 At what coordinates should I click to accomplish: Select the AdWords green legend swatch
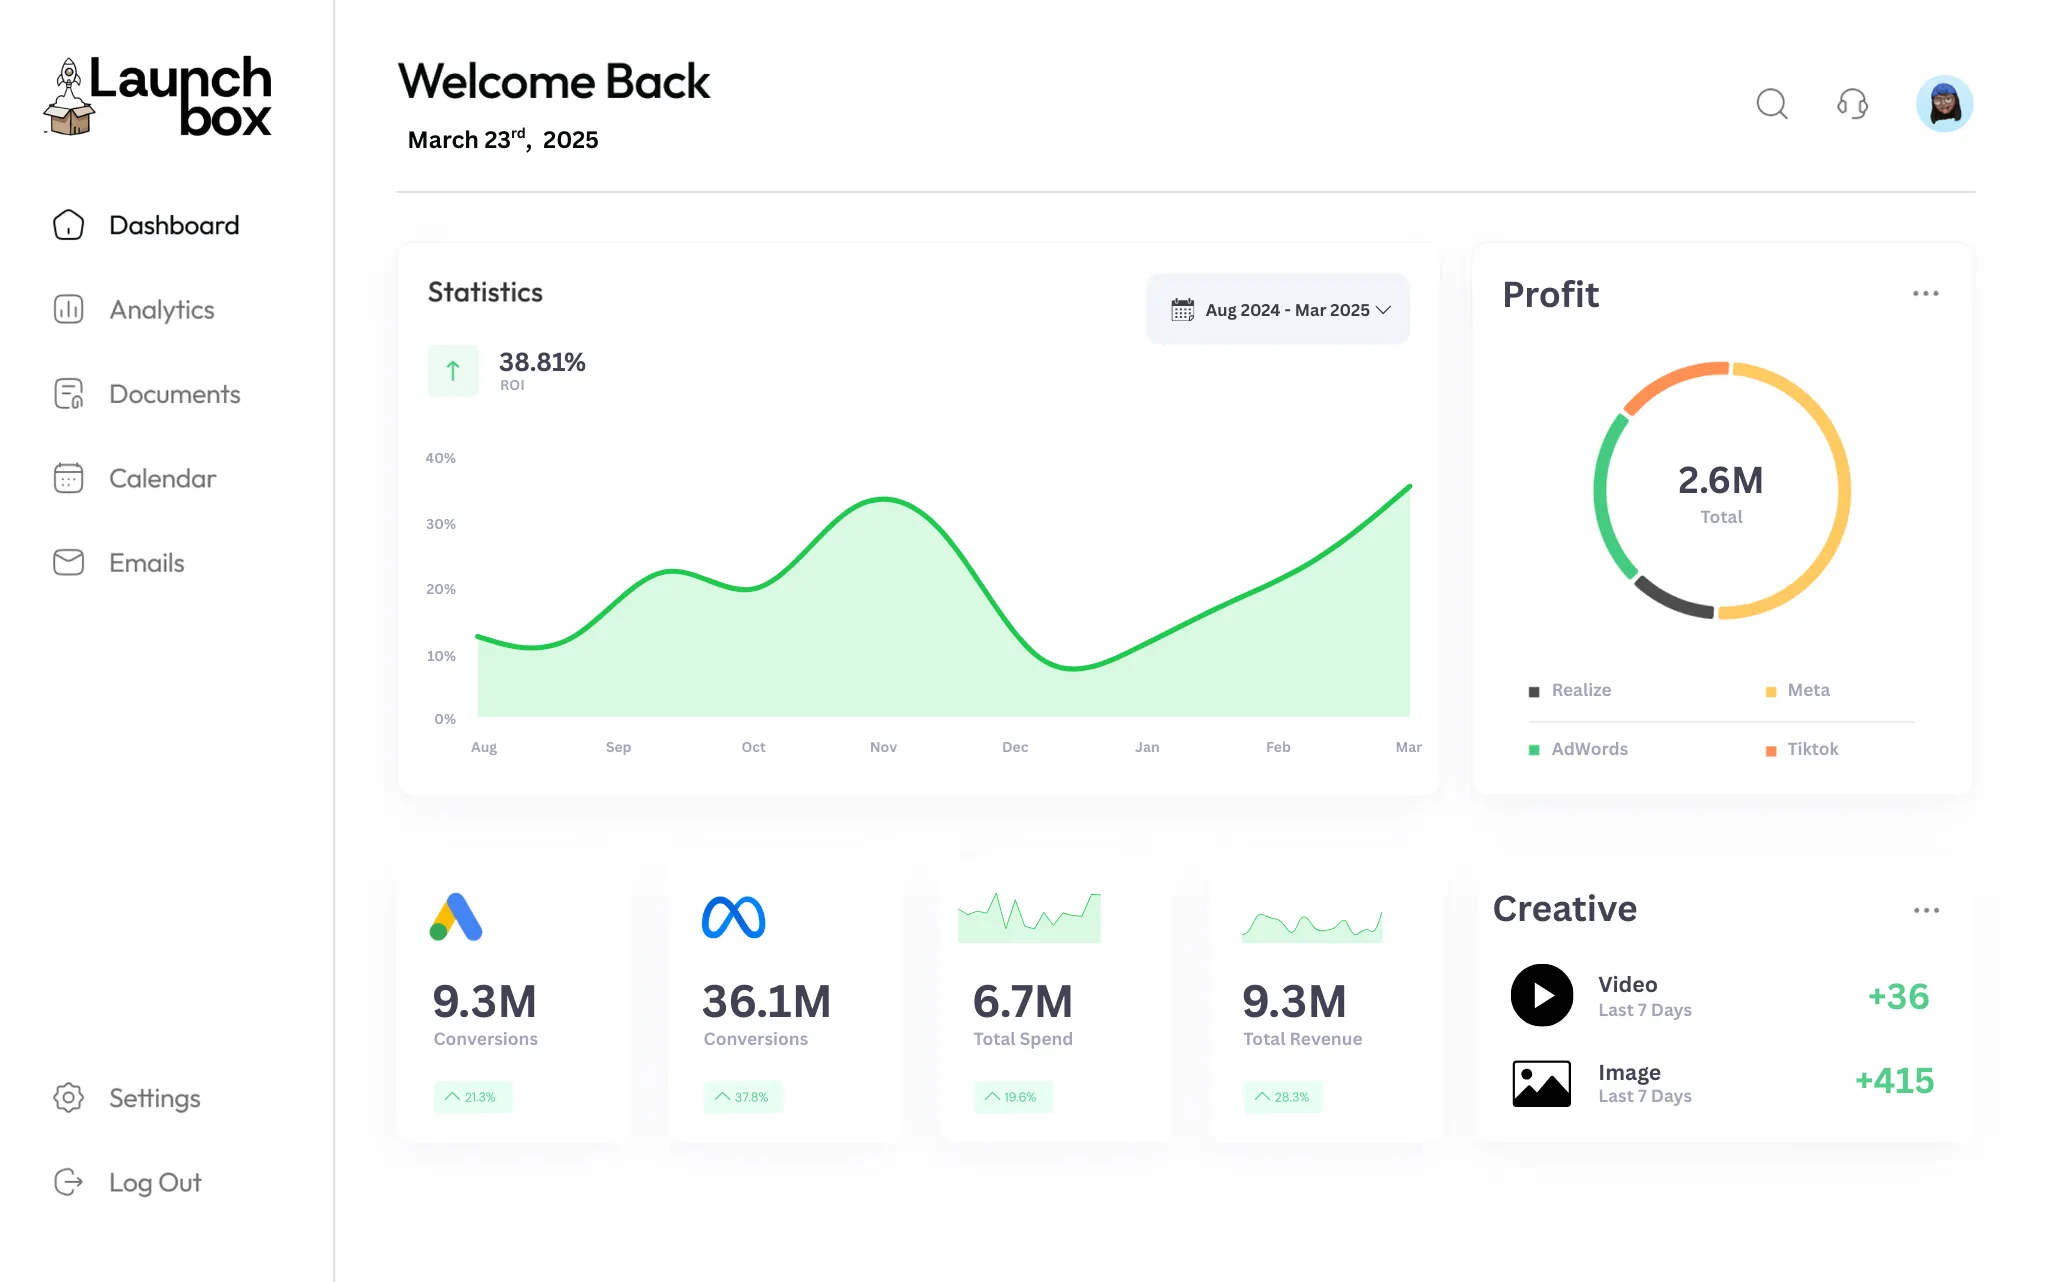click(1533, 748)
